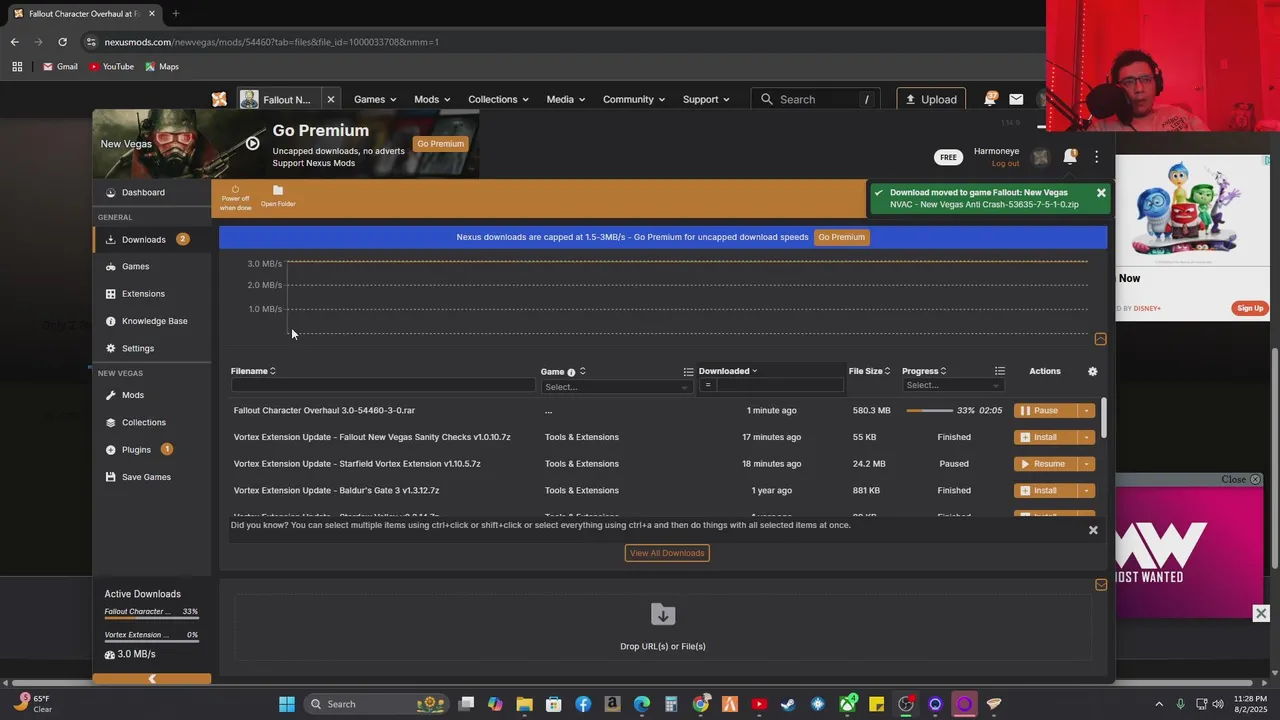Open Knowledge Base in the sidebar
This screenshot has height=720, width=1280.
coord(154,321)
